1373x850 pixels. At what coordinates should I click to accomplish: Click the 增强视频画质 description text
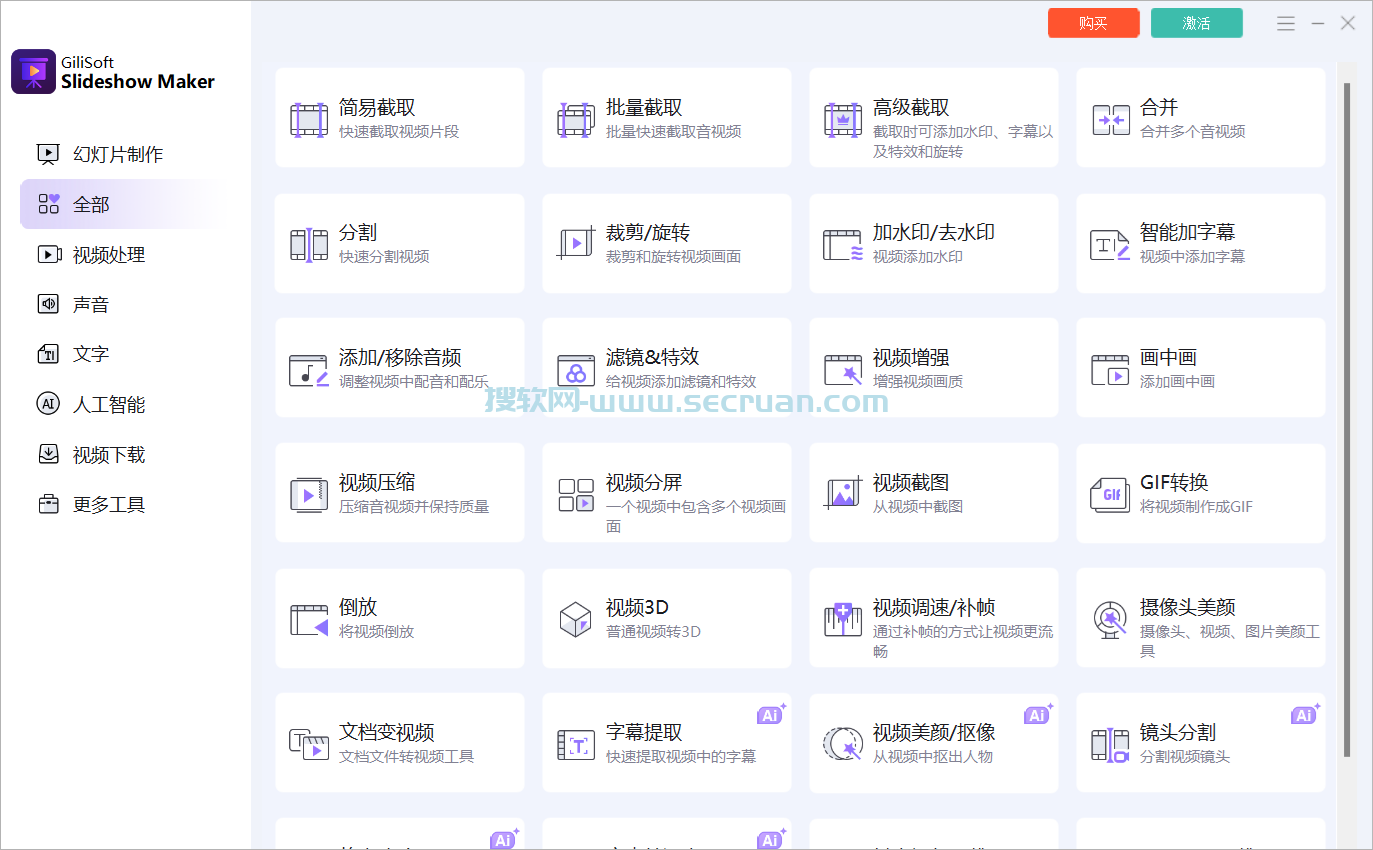click(x=918, y=381)
